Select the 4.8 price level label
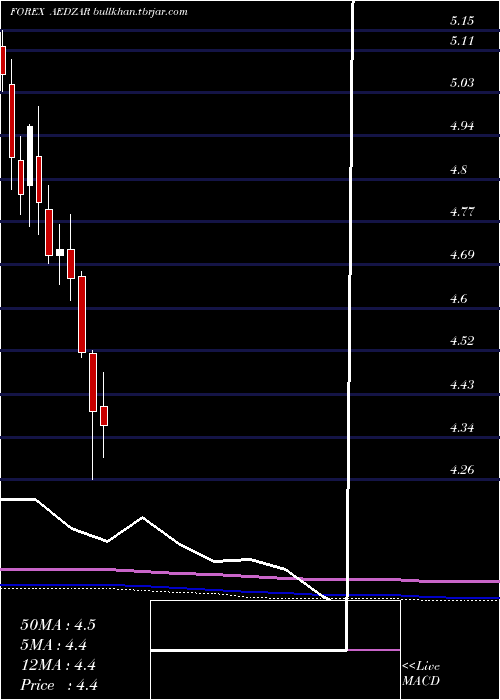The height and width of the screenshot is (700, 500). click(458, 170)
